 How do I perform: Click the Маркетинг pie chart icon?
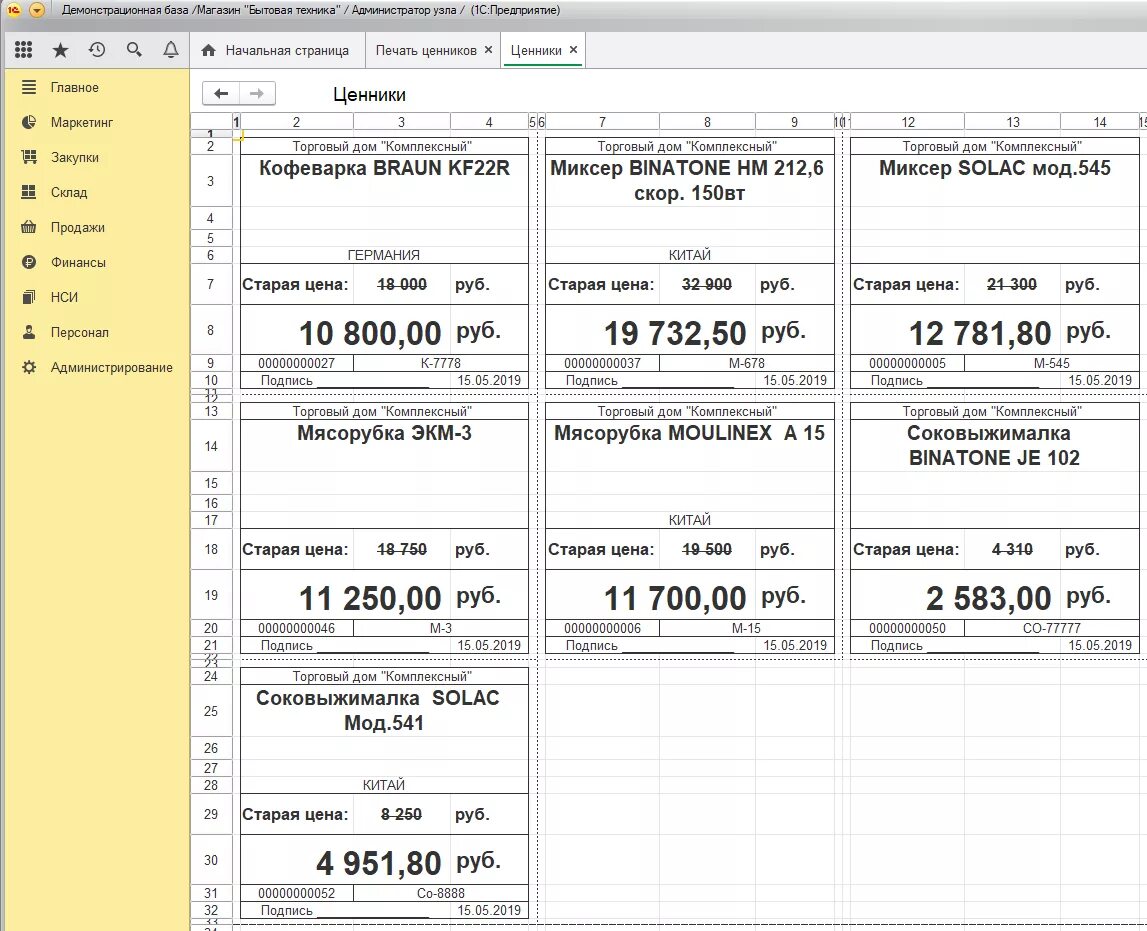click(x=29, y=122)
